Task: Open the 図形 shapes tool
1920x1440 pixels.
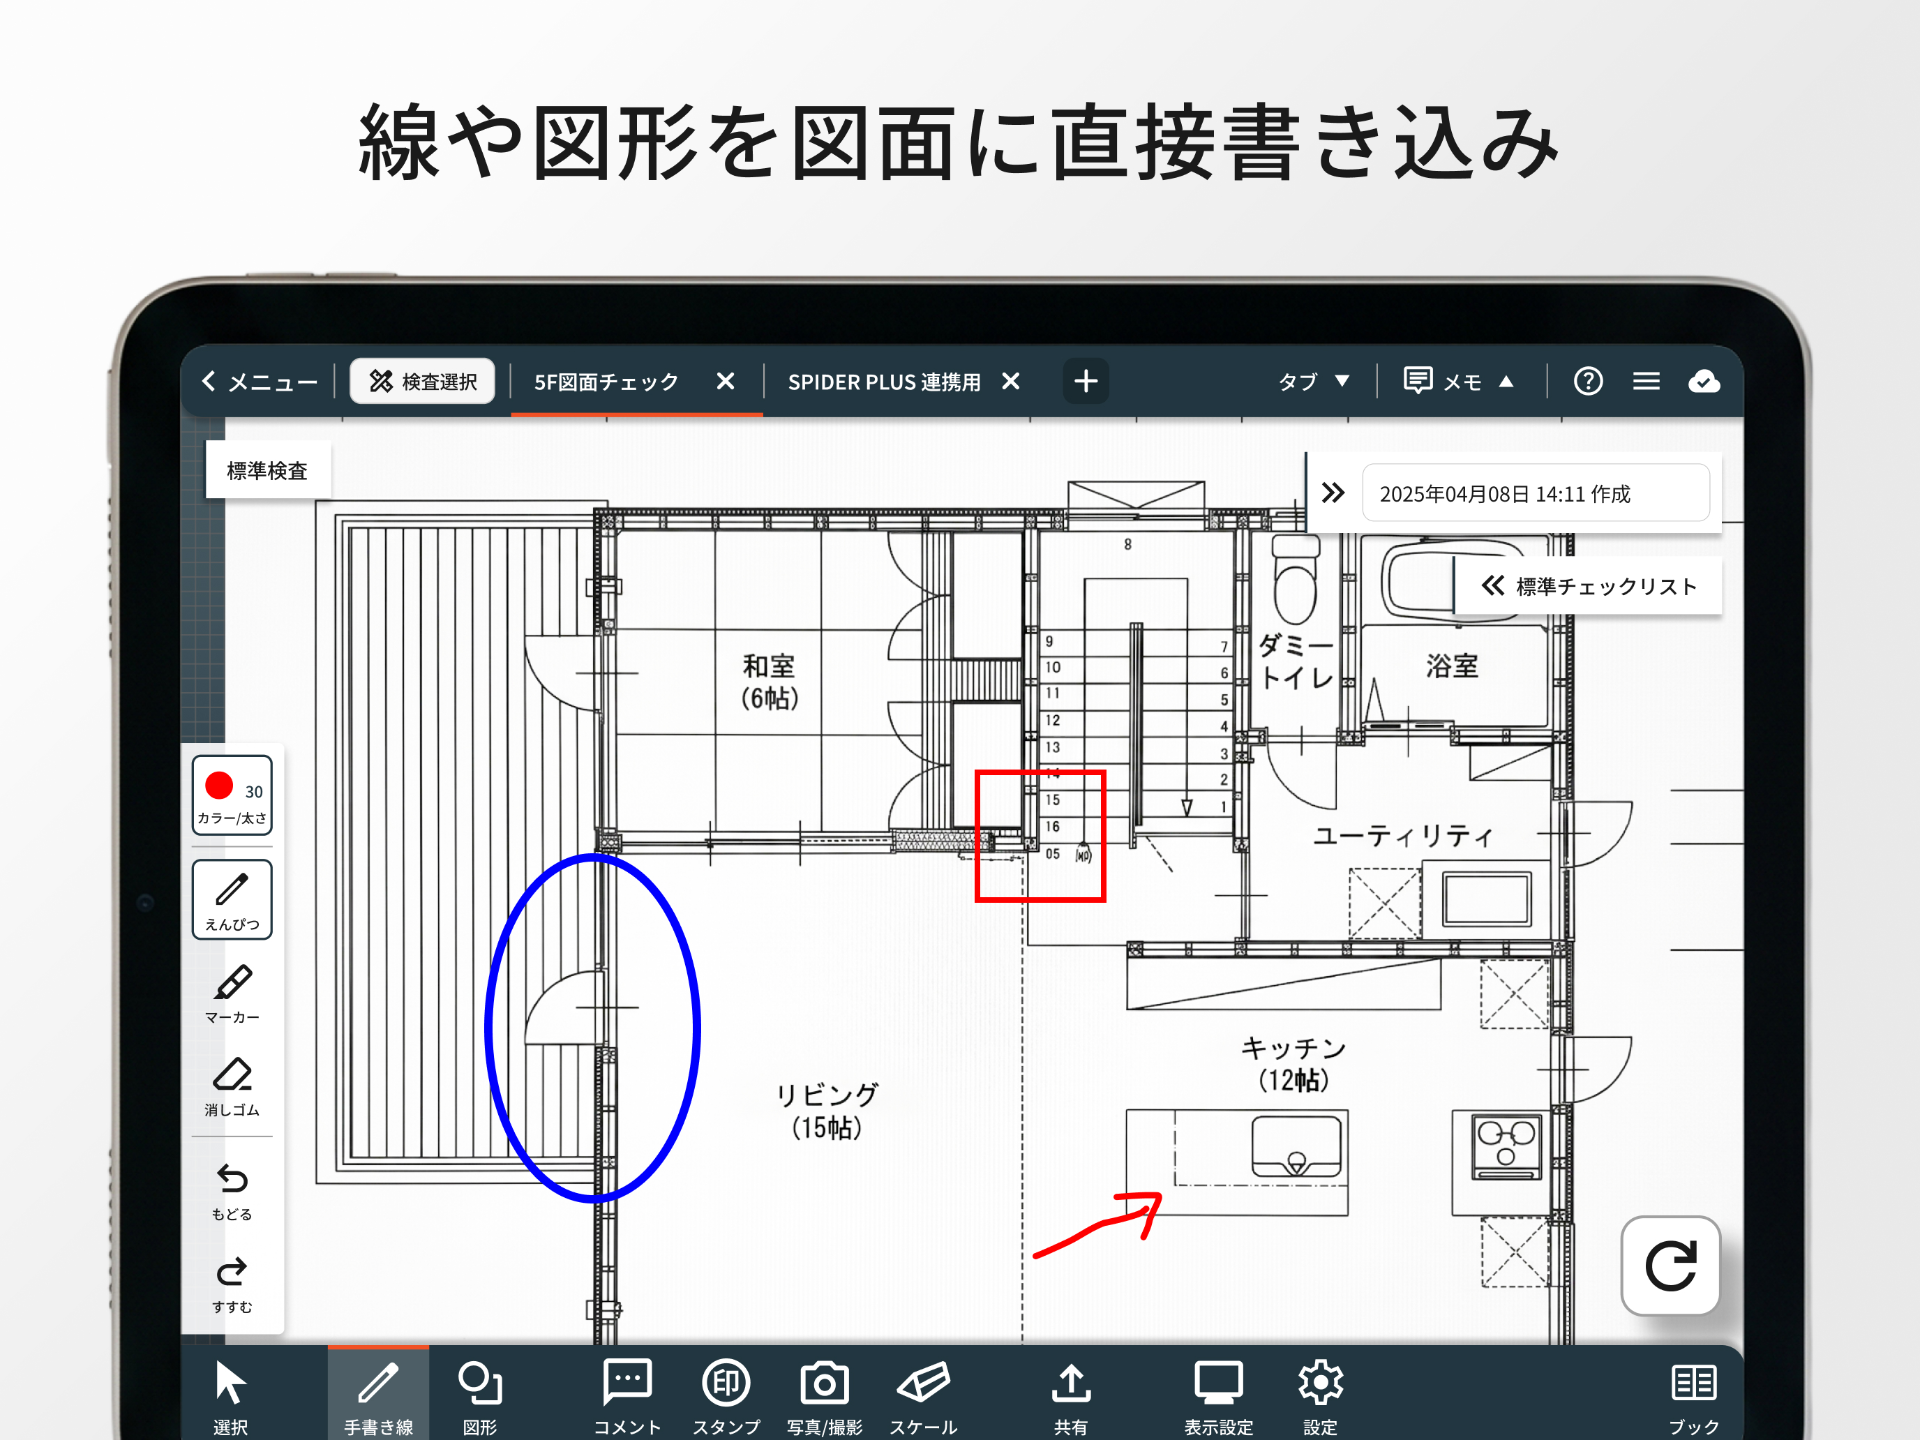Action: [x=479, y=1396]
